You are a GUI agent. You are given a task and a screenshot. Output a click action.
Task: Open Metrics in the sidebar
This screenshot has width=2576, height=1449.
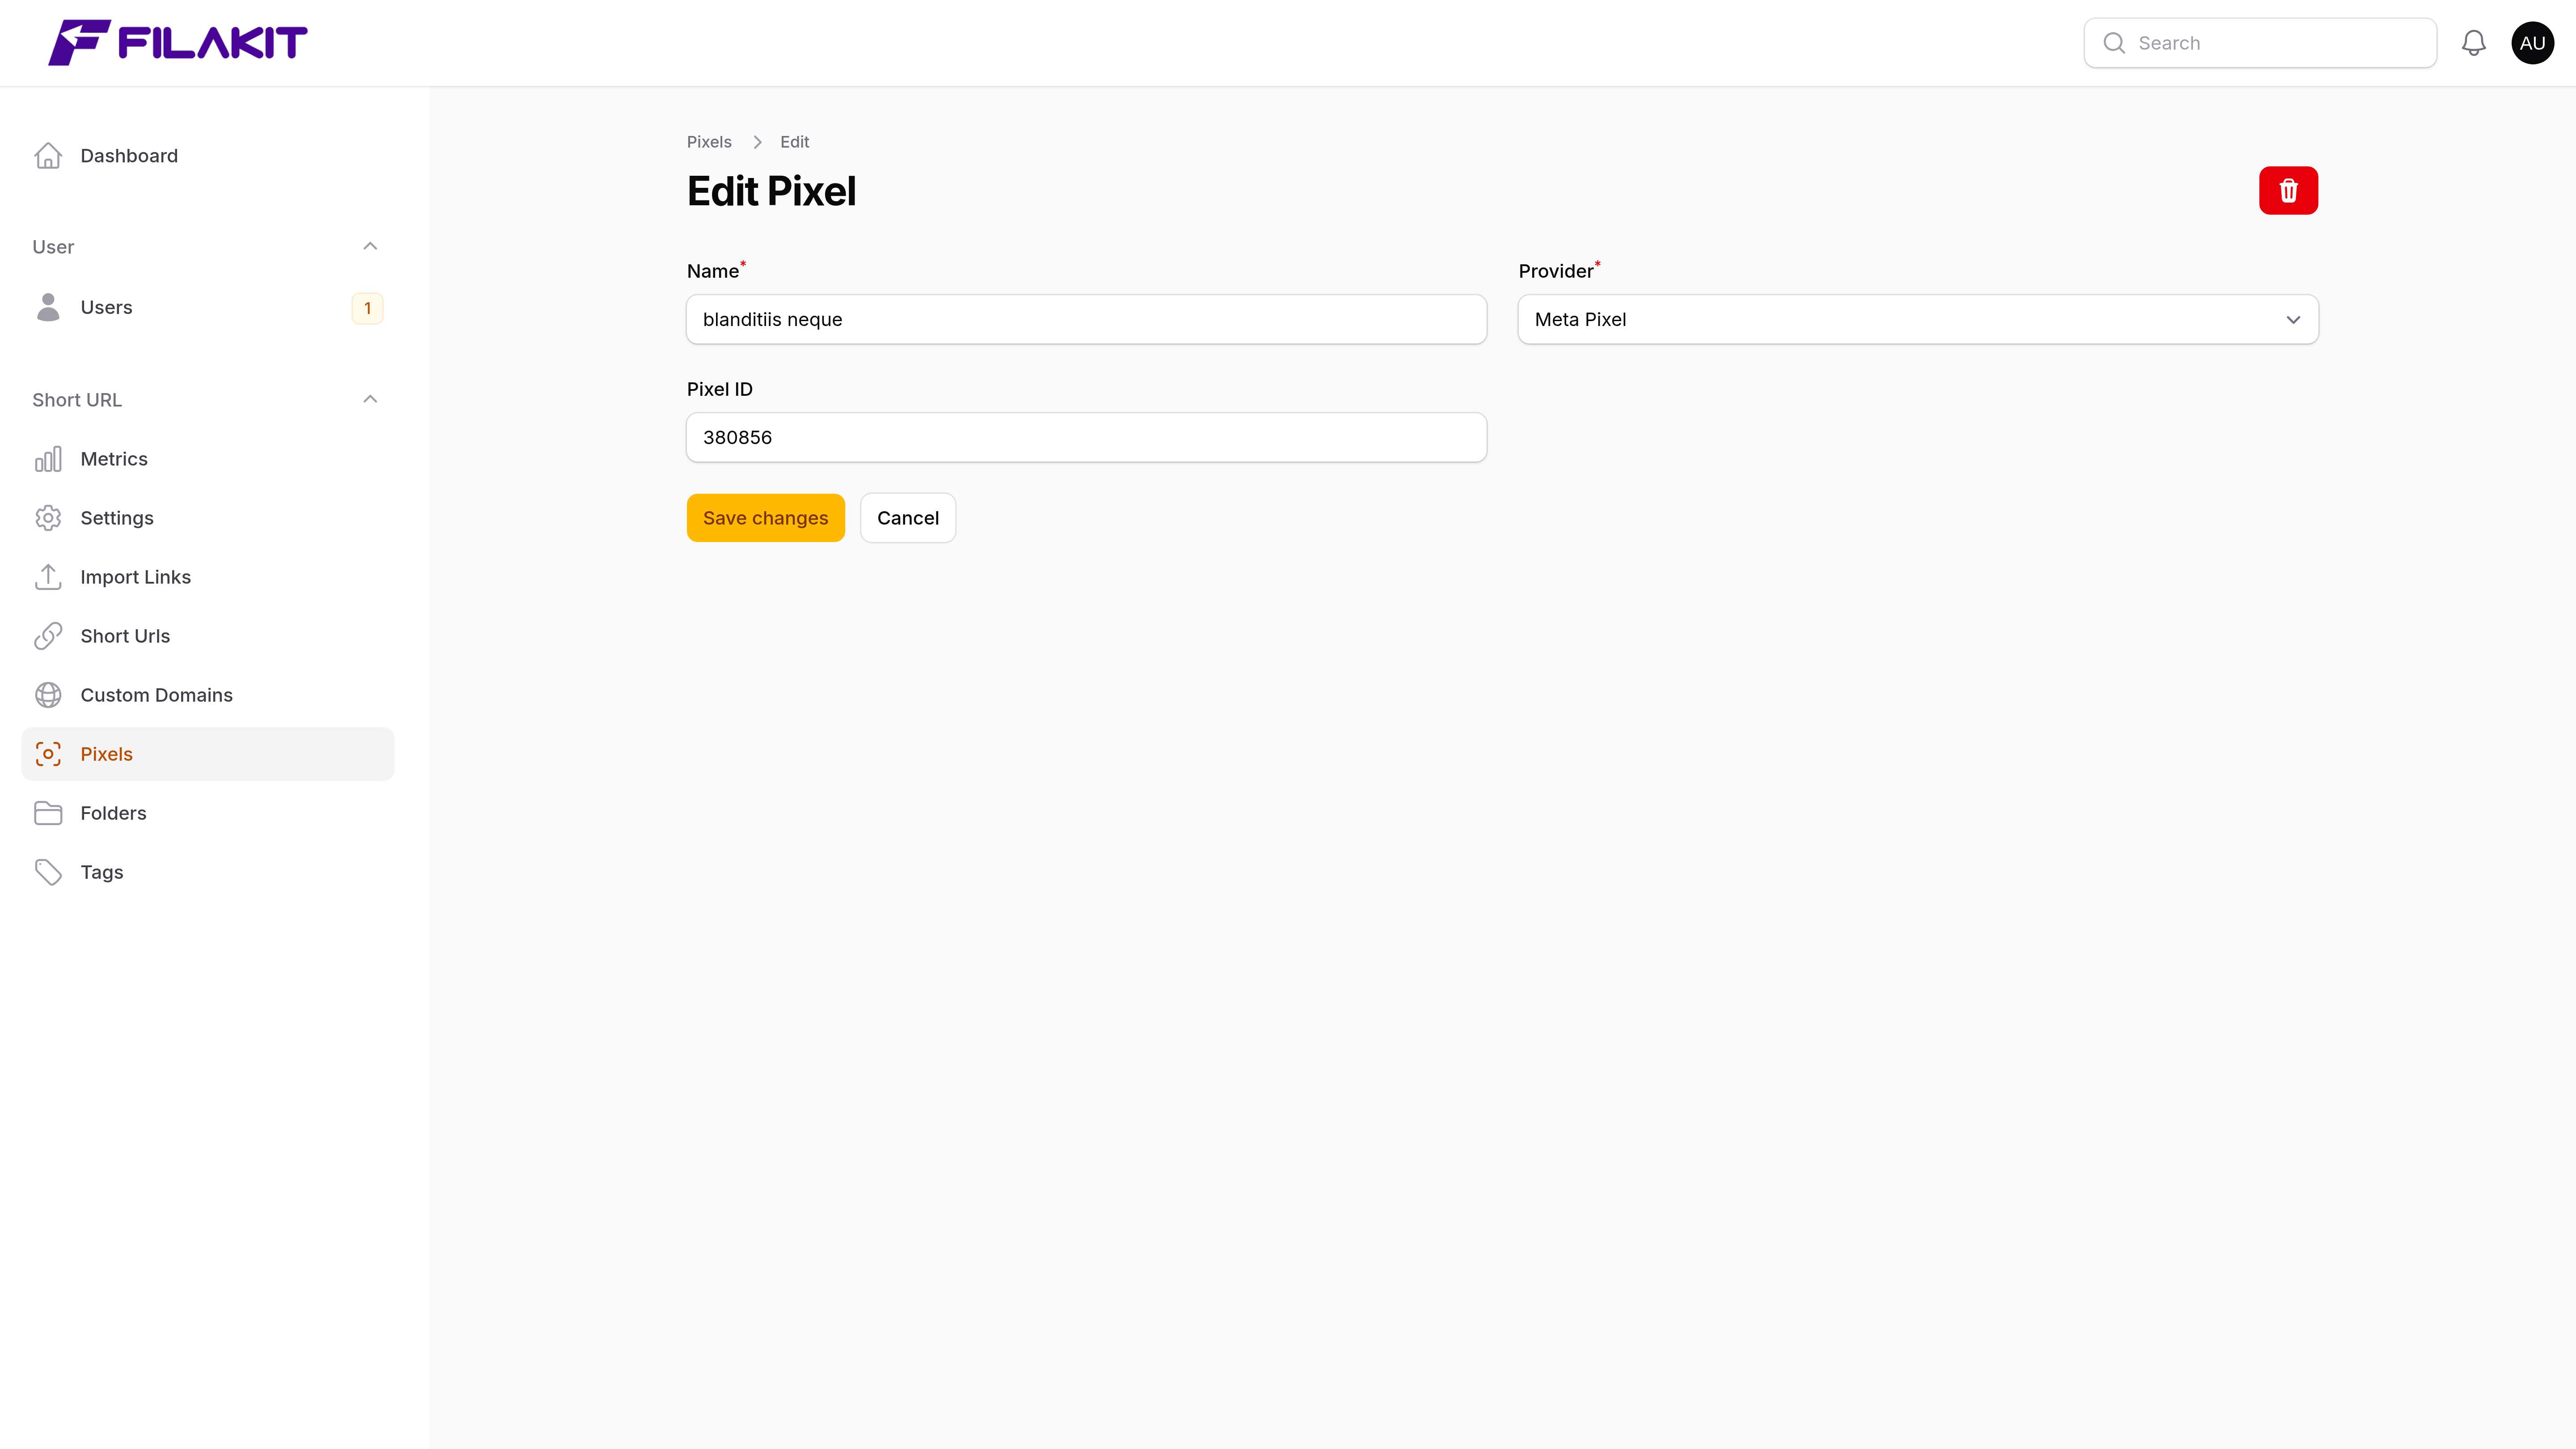208,459
